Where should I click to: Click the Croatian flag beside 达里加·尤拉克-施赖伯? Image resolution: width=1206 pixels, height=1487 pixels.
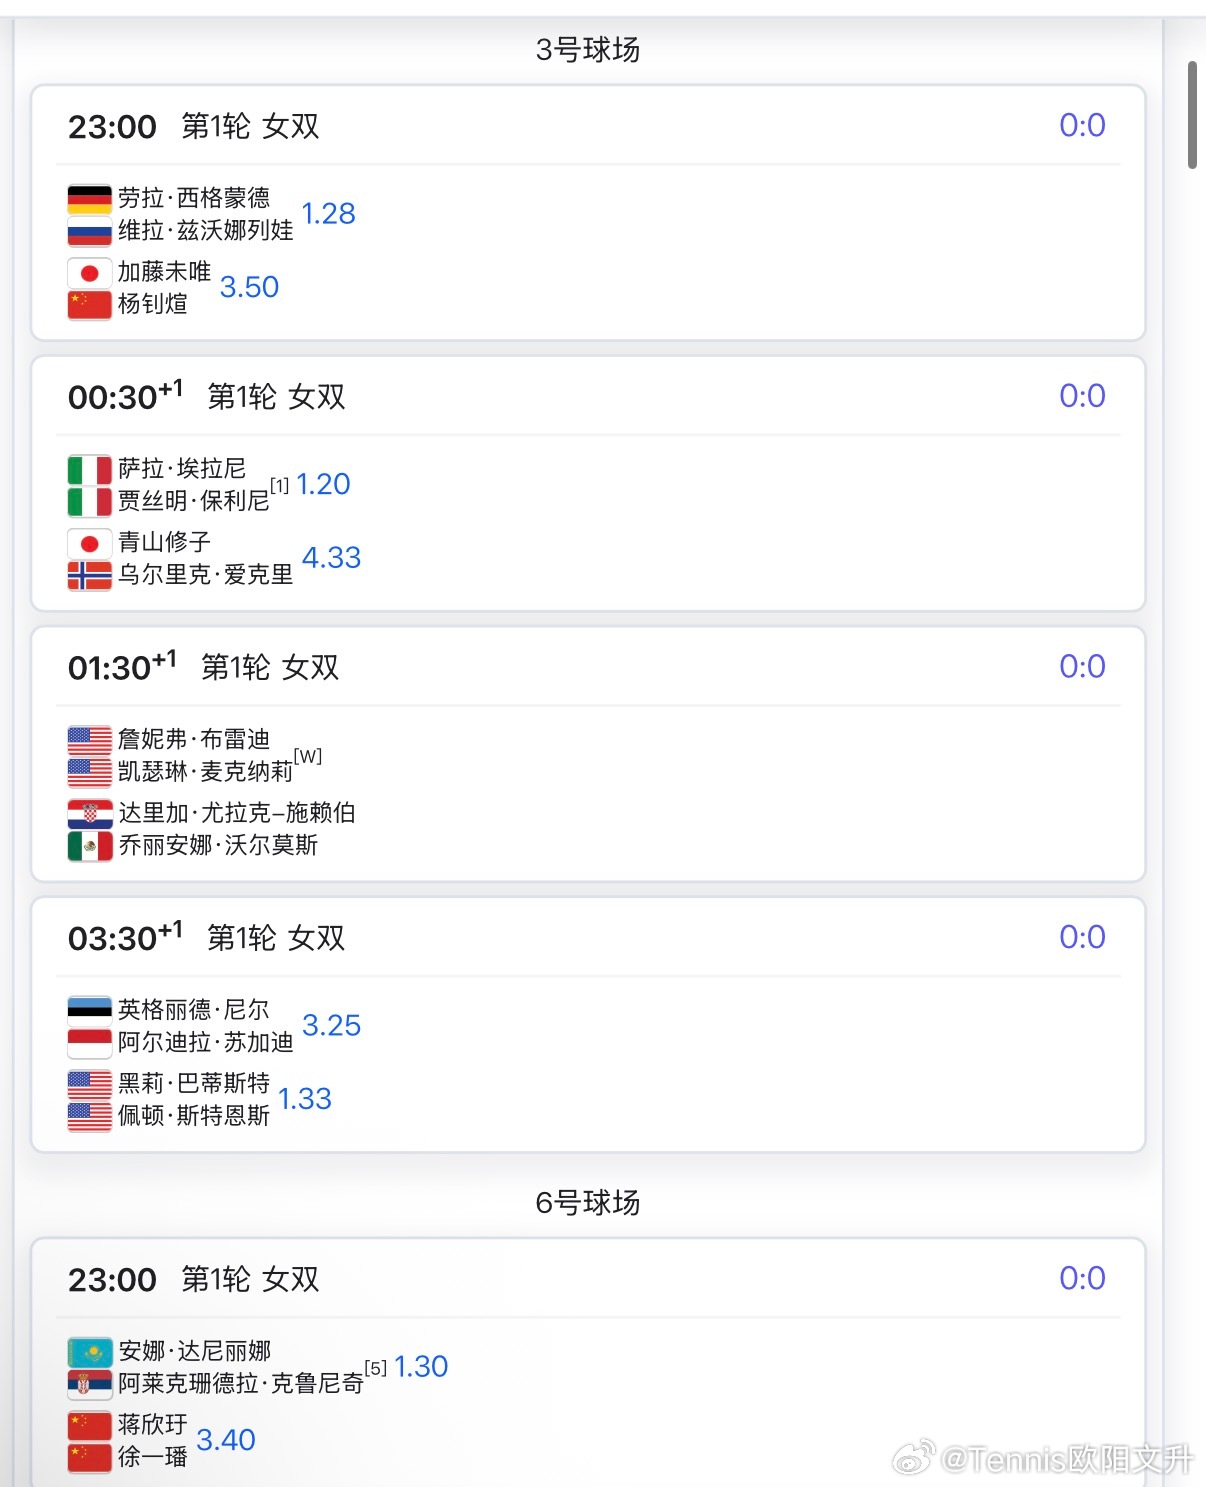[89, 813]
